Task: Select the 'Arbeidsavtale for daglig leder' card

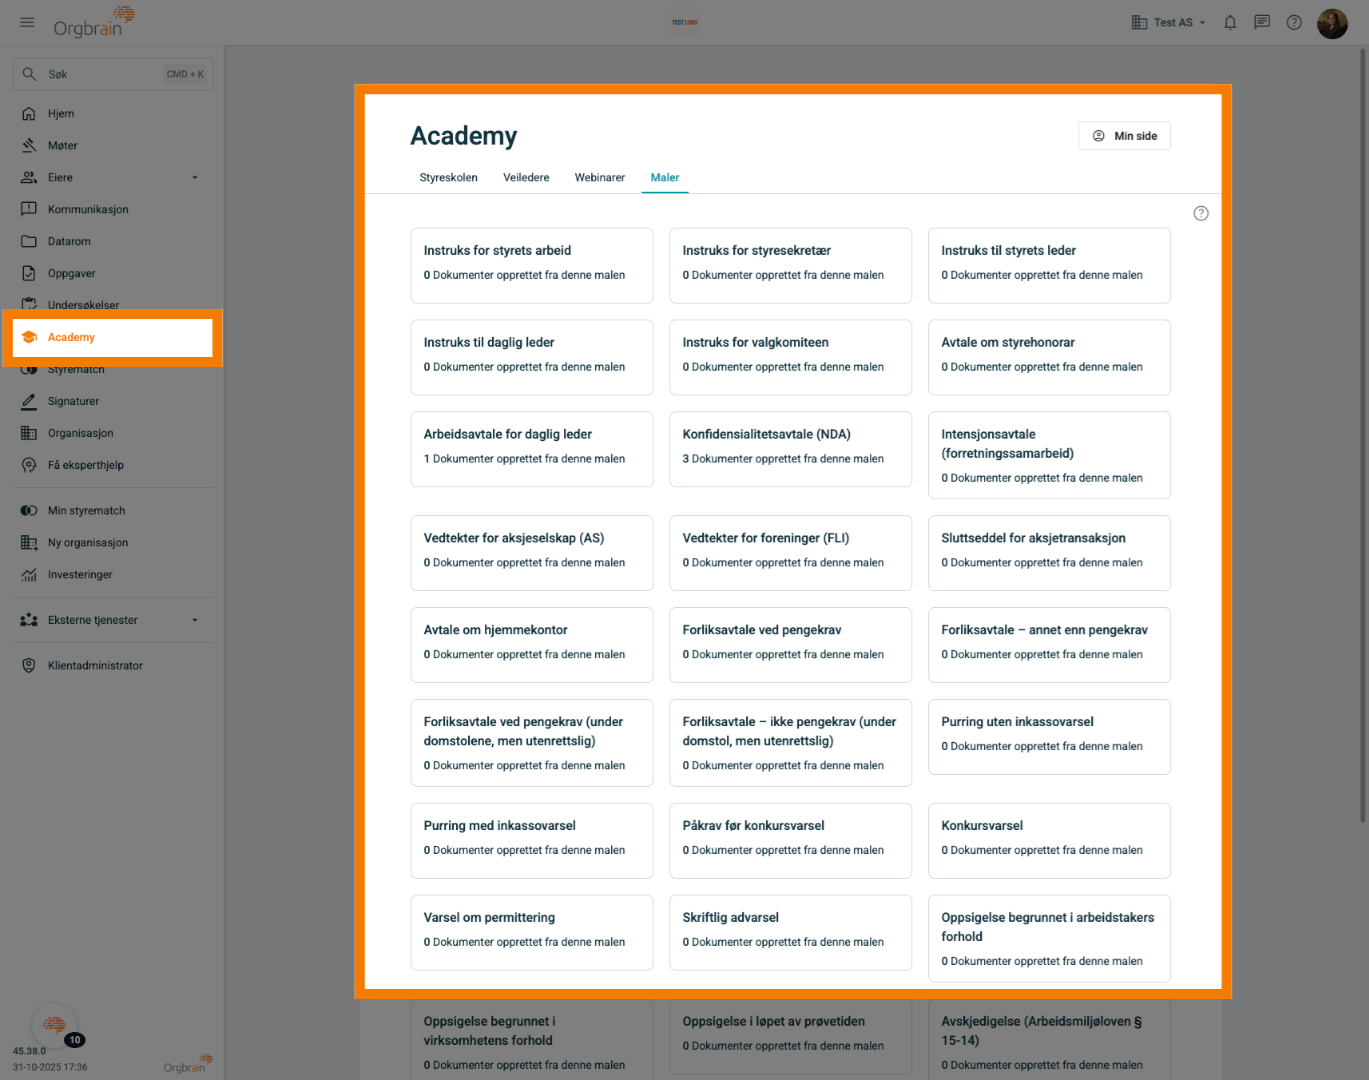Action: (532, 449)
